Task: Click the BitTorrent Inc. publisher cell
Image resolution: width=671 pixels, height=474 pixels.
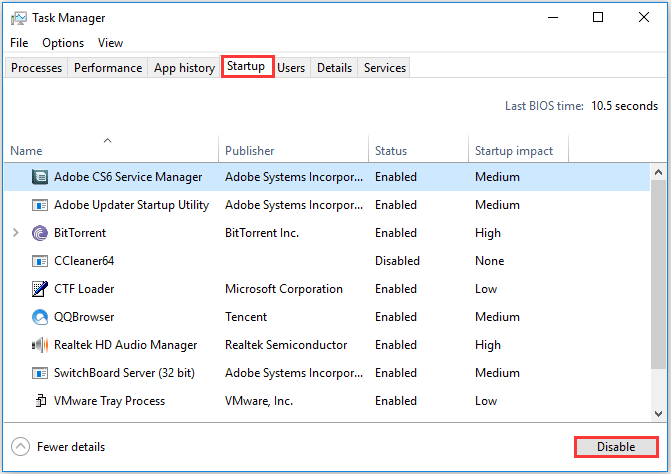Action: (262, 233)
